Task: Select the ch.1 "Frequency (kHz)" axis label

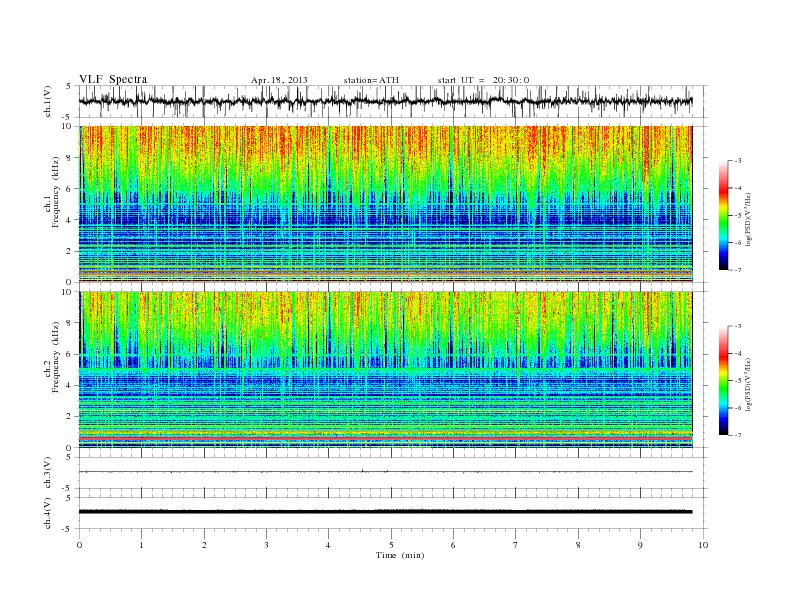Action: click(56, 192)
